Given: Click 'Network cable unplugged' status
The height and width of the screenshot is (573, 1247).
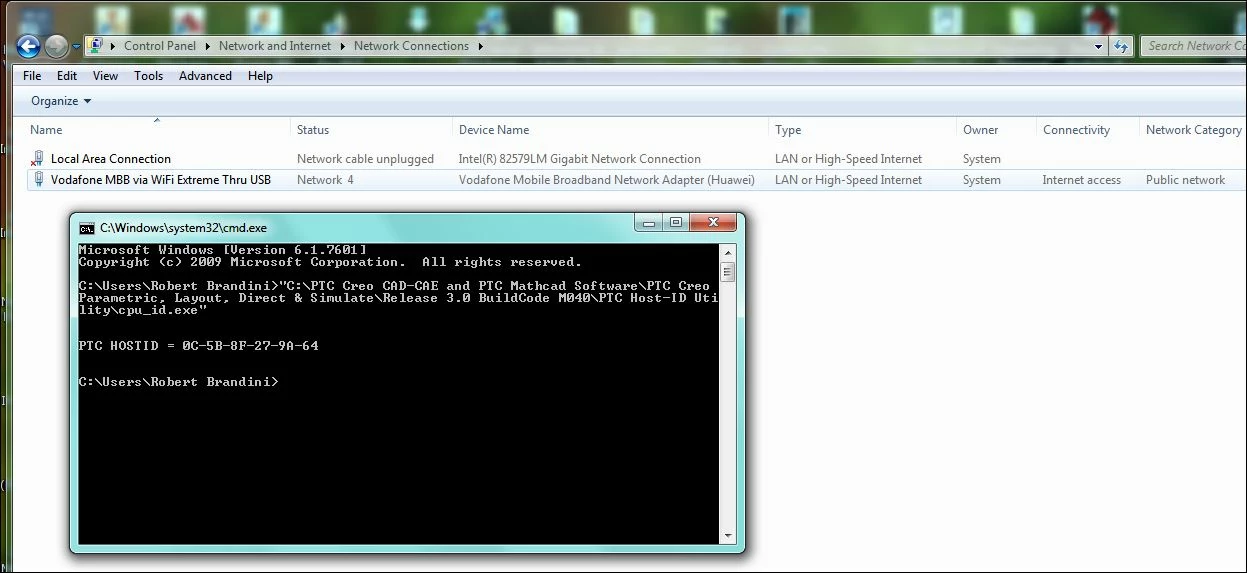Looking at the screenshot, I should 365,159.
